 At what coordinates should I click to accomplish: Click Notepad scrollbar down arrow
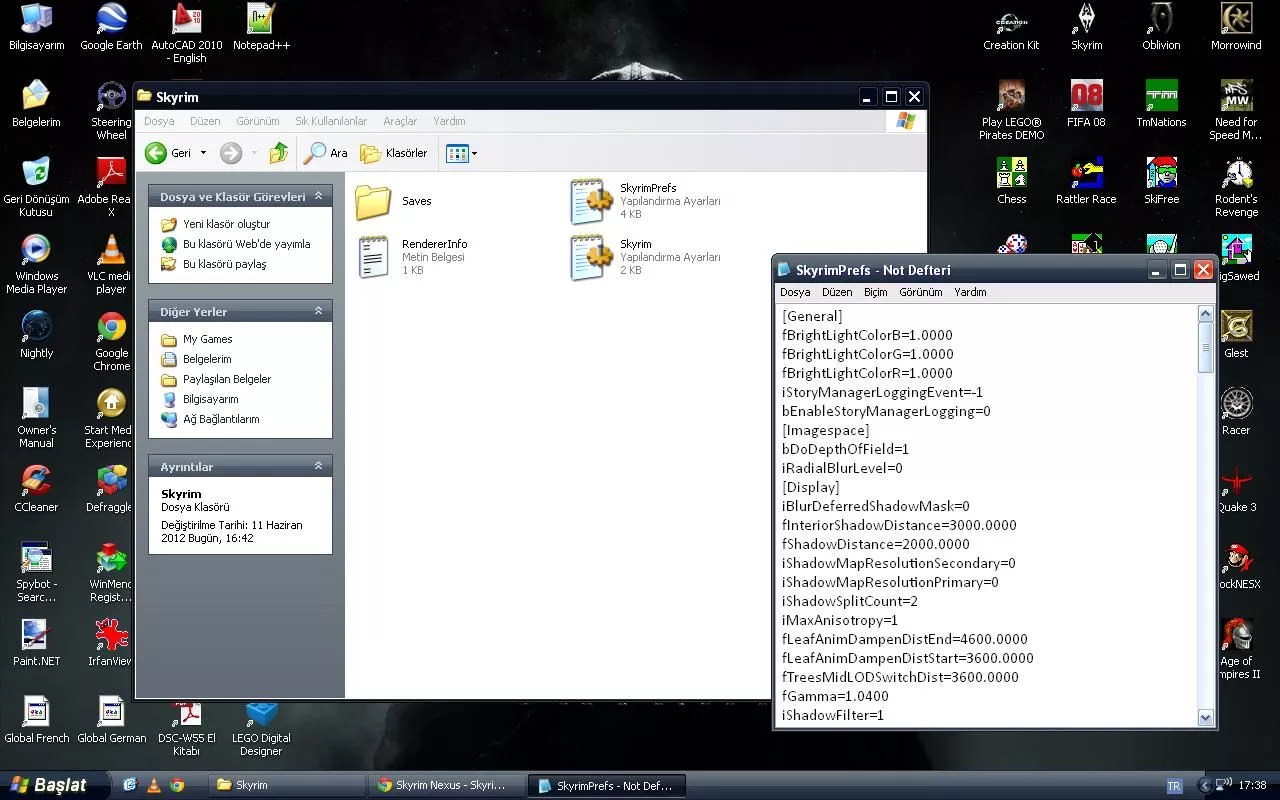pyautogui.click(x=1205, y=717)
